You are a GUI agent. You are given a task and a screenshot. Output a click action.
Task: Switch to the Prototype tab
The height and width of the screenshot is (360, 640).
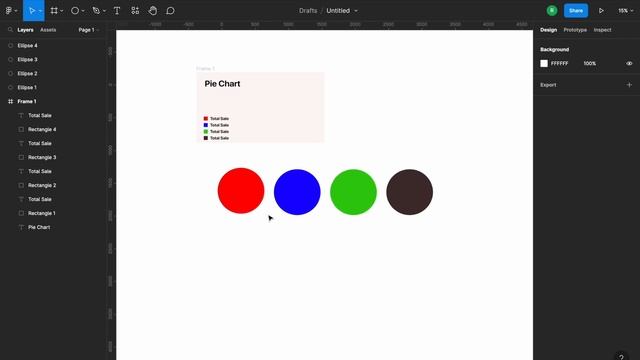(x=575, y=30)
